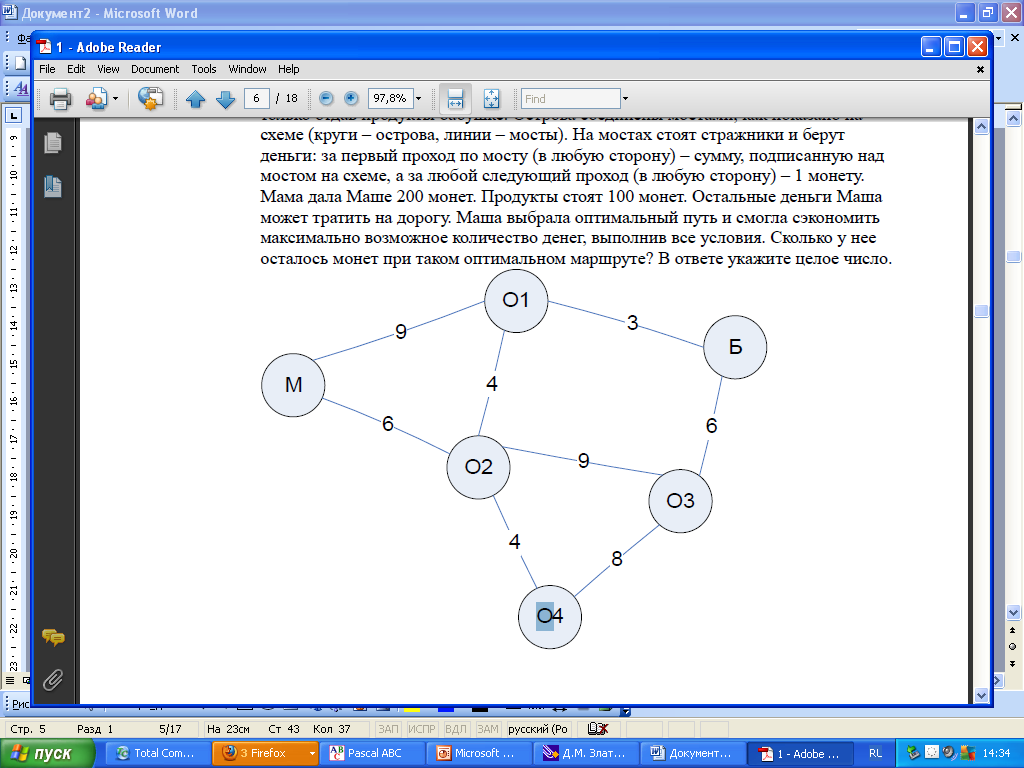Click the zoom out minus button
The image size is (1024, 768).
pos(326,99)
